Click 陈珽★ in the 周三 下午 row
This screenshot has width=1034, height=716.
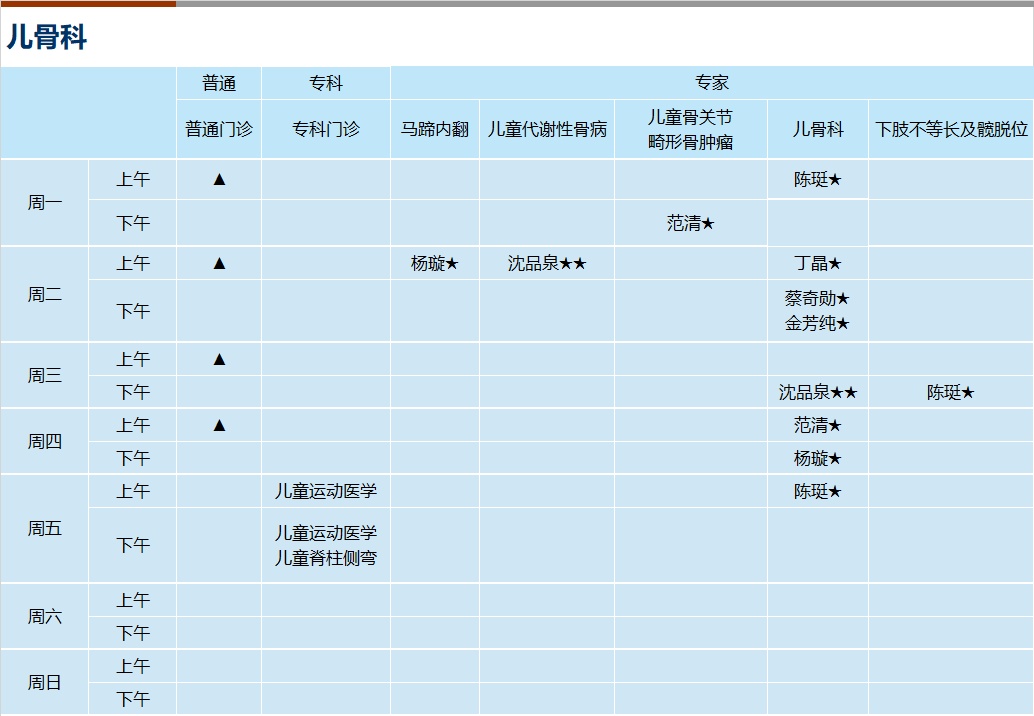950,392
